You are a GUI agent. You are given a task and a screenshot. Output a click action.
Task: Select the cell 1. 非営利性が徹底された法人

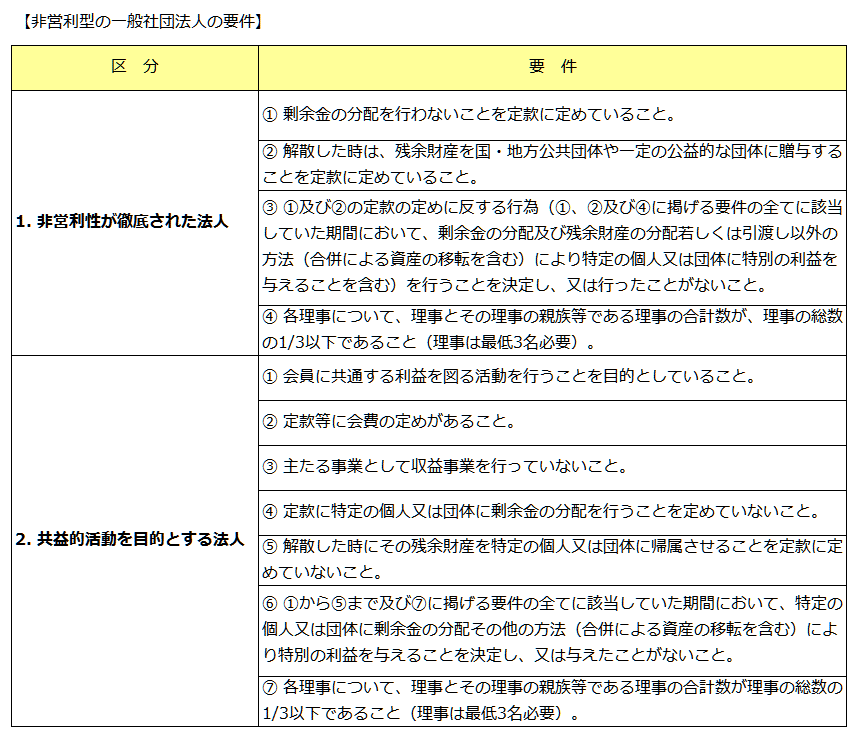point(135,223)
